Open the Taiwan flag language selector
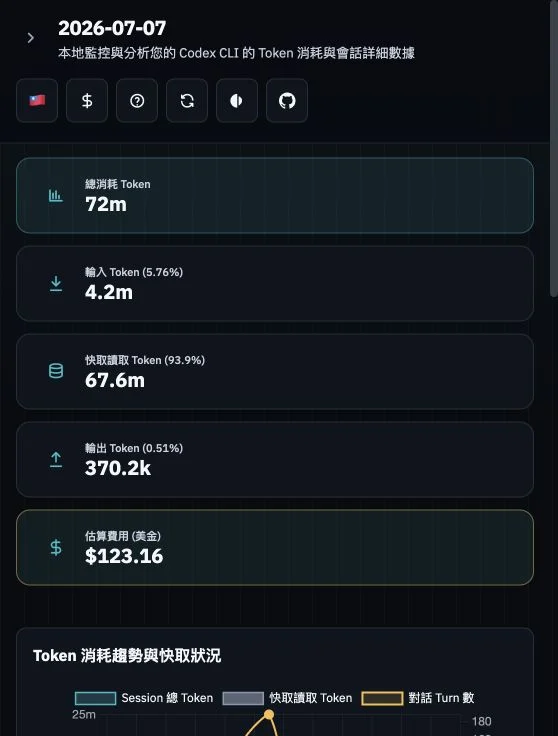This screenshot has width=558, height=736. pyautogui.click(x=37, y=100)
